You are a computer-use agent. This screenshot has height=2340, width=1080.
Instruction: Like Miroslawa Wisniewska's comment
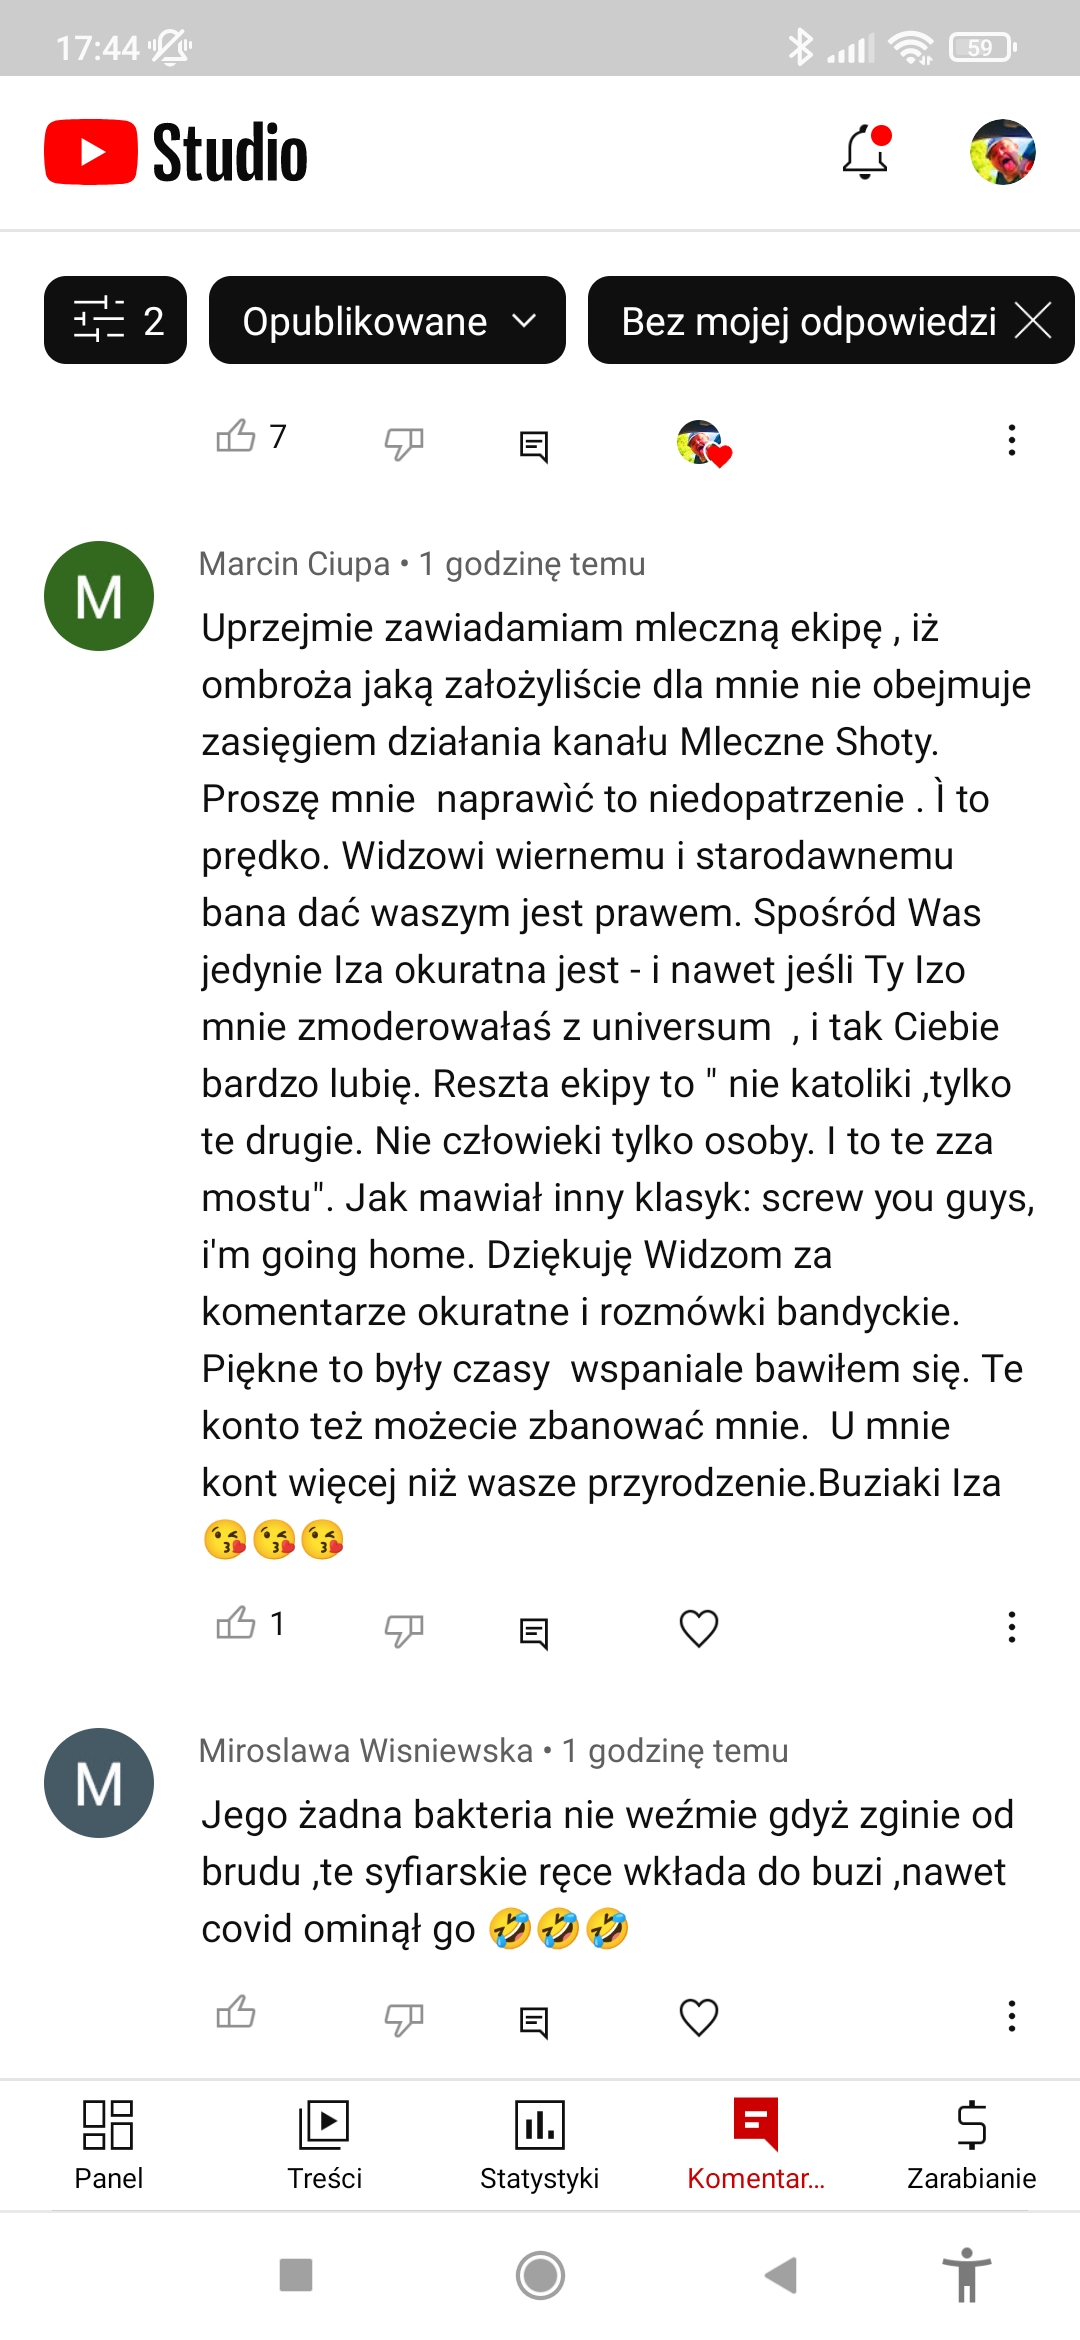(236, 2013)
